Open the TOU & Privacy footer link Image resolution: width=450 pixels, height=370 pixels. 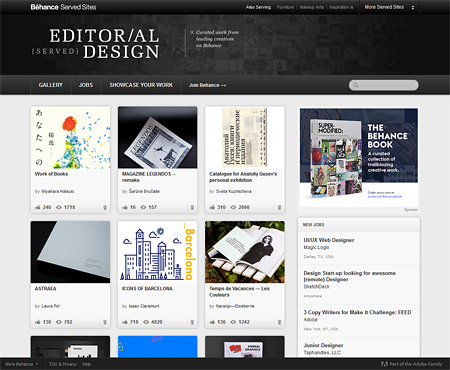pyautogui.click(x=63, y=364)
